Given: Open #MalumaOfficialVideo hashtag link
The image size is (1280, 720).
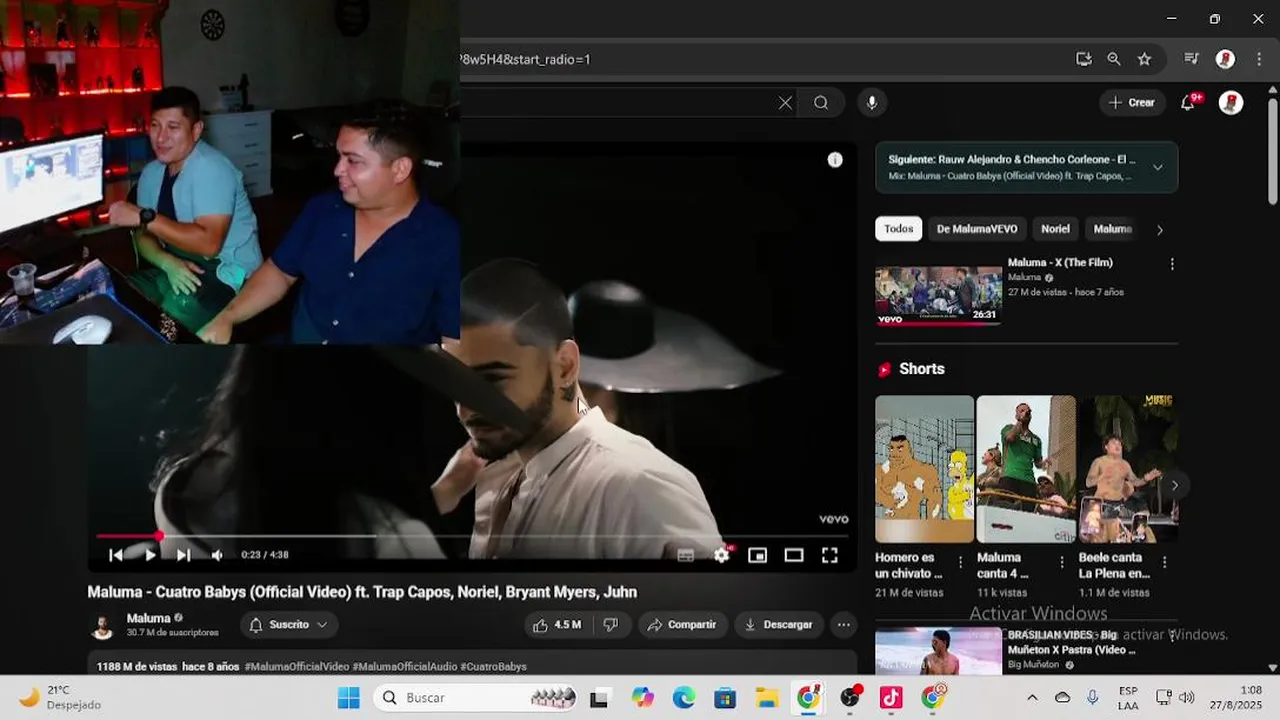Looking at the screenshot, I should [297, 667].
